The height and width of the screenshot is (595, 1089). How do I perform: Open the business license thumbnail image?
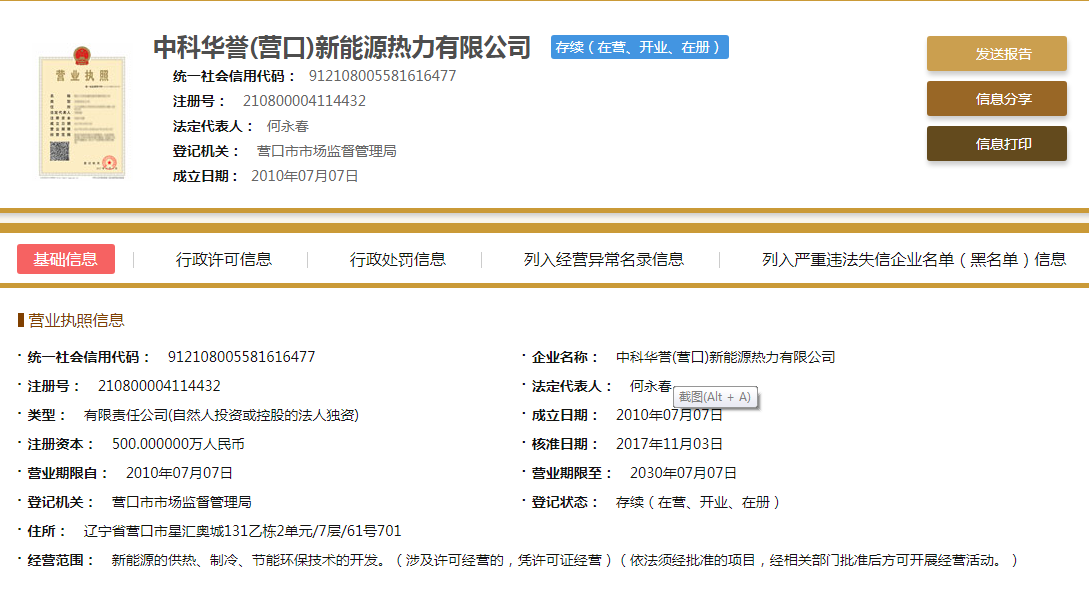(x=82, y=112)
